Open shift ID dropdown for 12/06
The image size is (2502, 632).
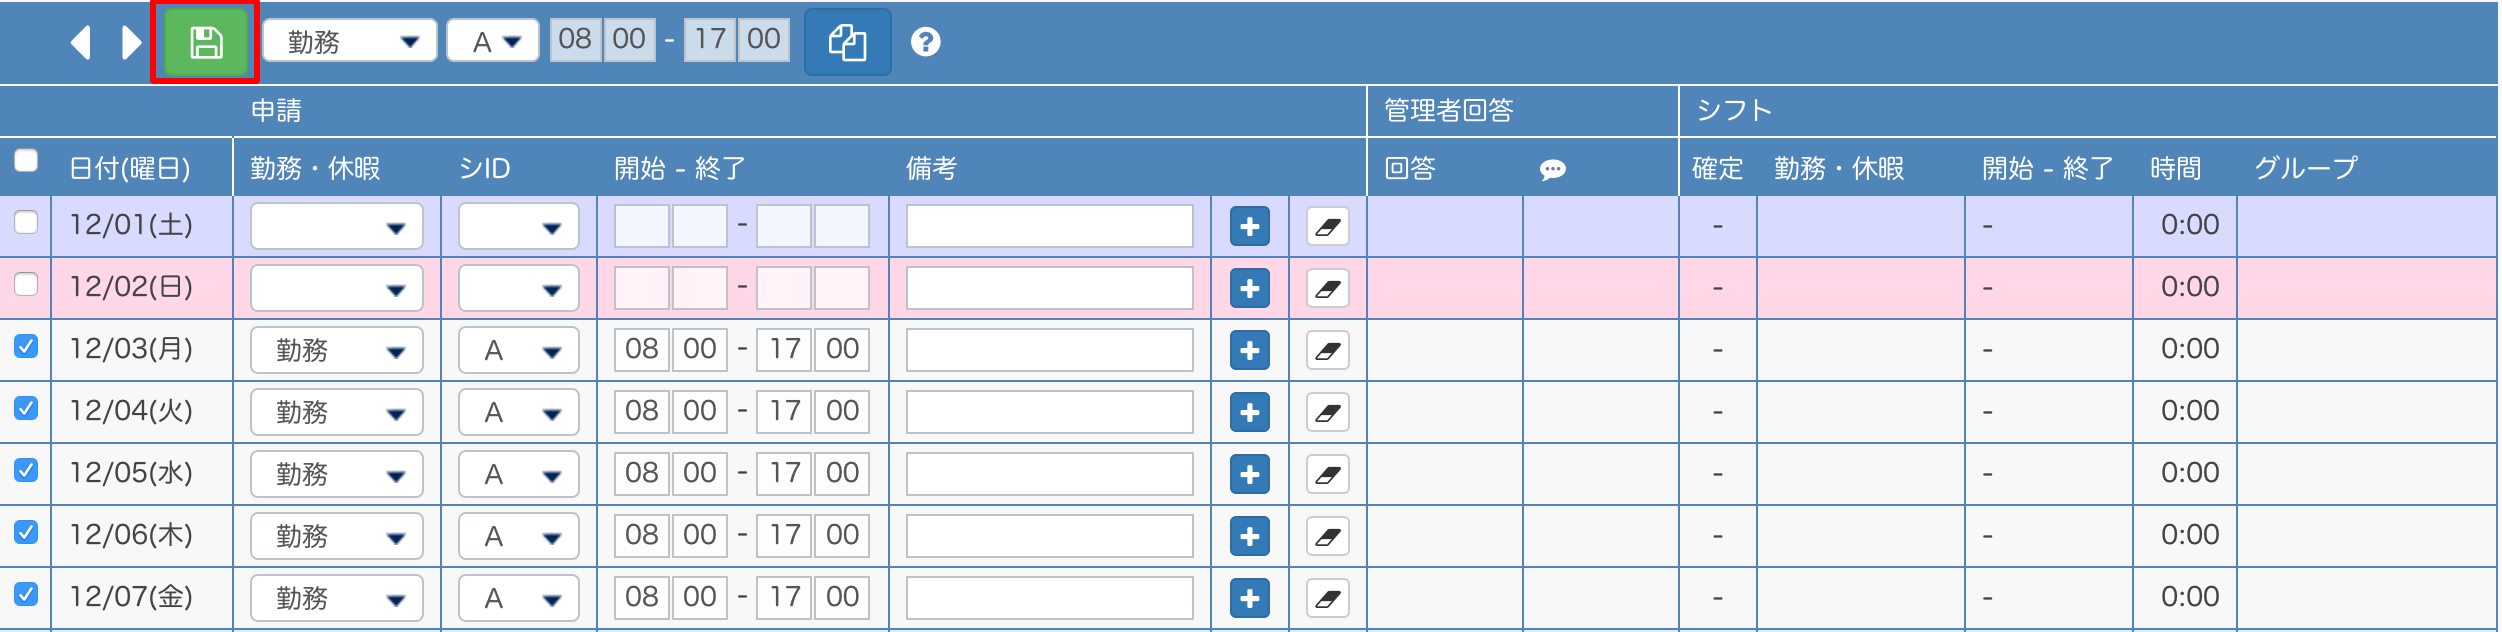click(518, 536)
